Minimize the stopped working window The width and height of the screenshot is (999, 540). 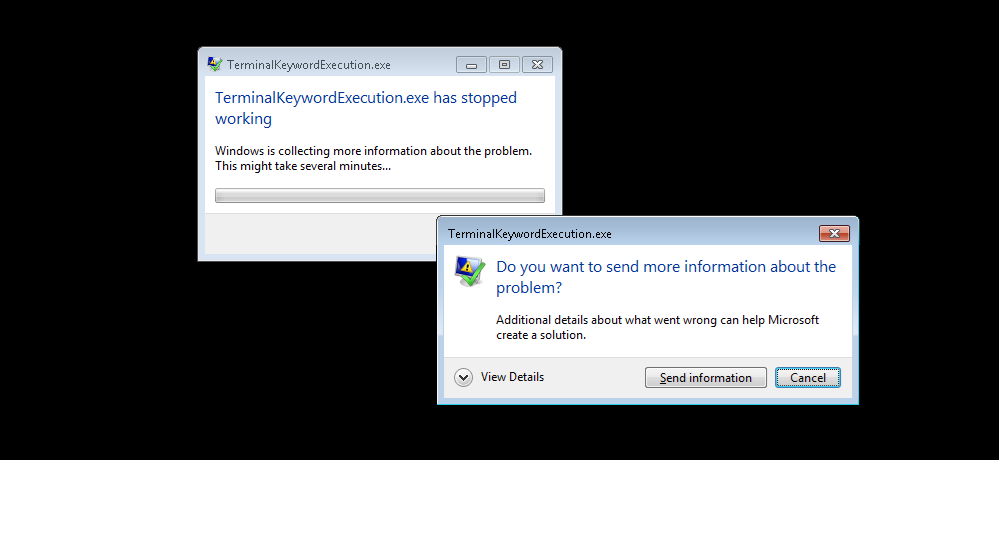tap(471, 65)
